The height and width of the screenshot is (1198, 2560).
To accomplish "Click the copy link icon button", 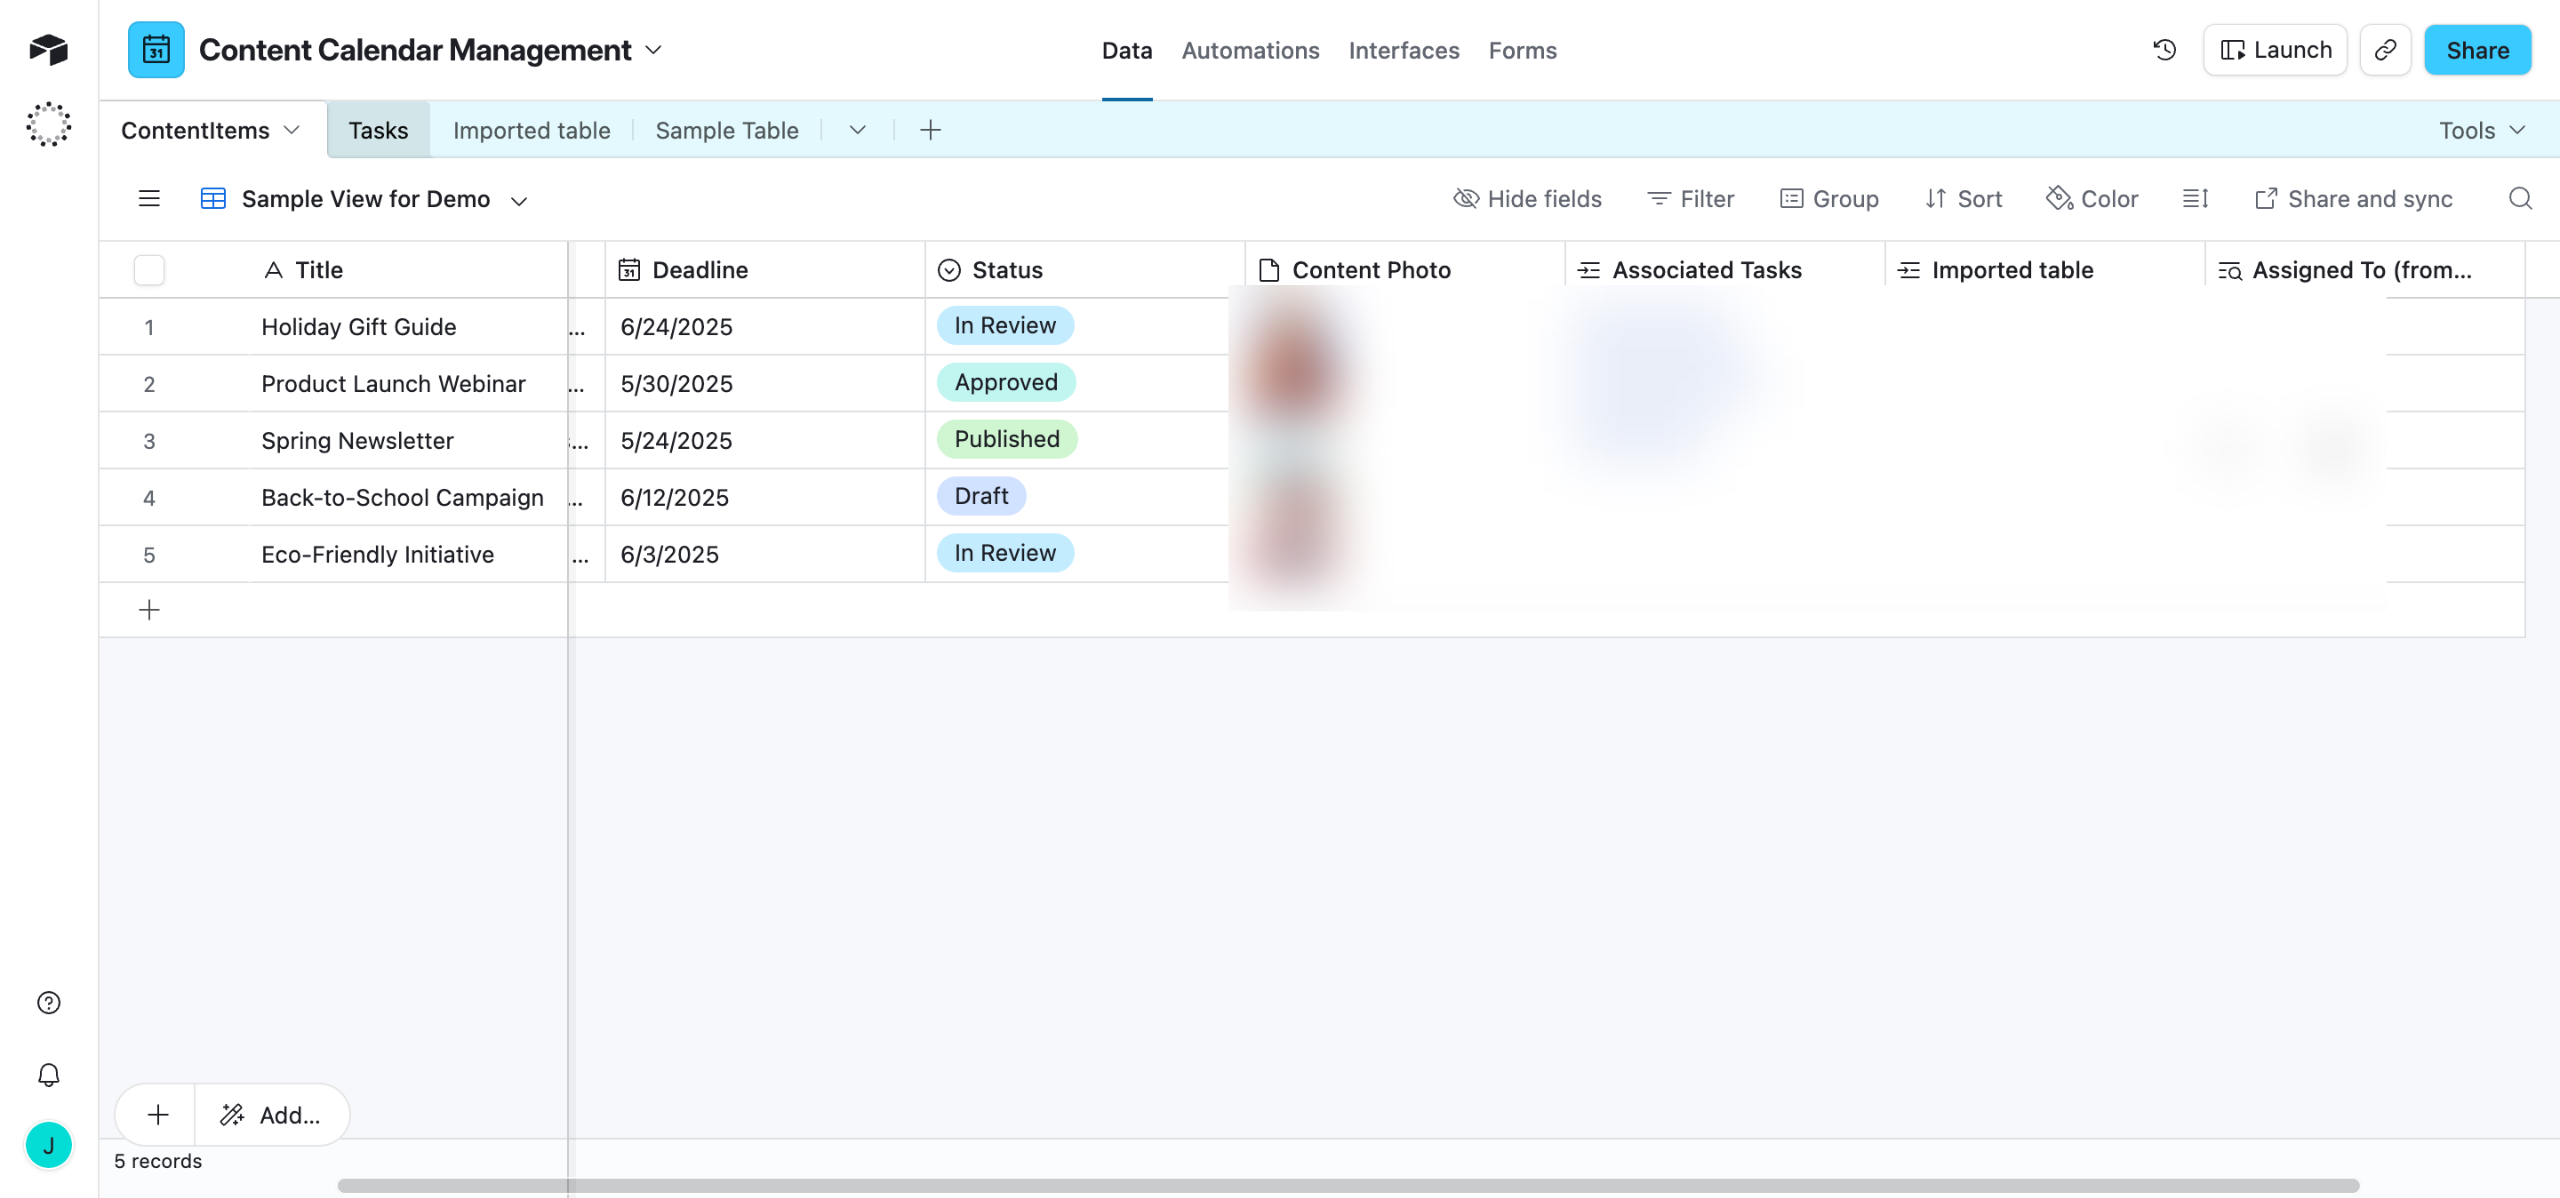I will point(2385,50).
